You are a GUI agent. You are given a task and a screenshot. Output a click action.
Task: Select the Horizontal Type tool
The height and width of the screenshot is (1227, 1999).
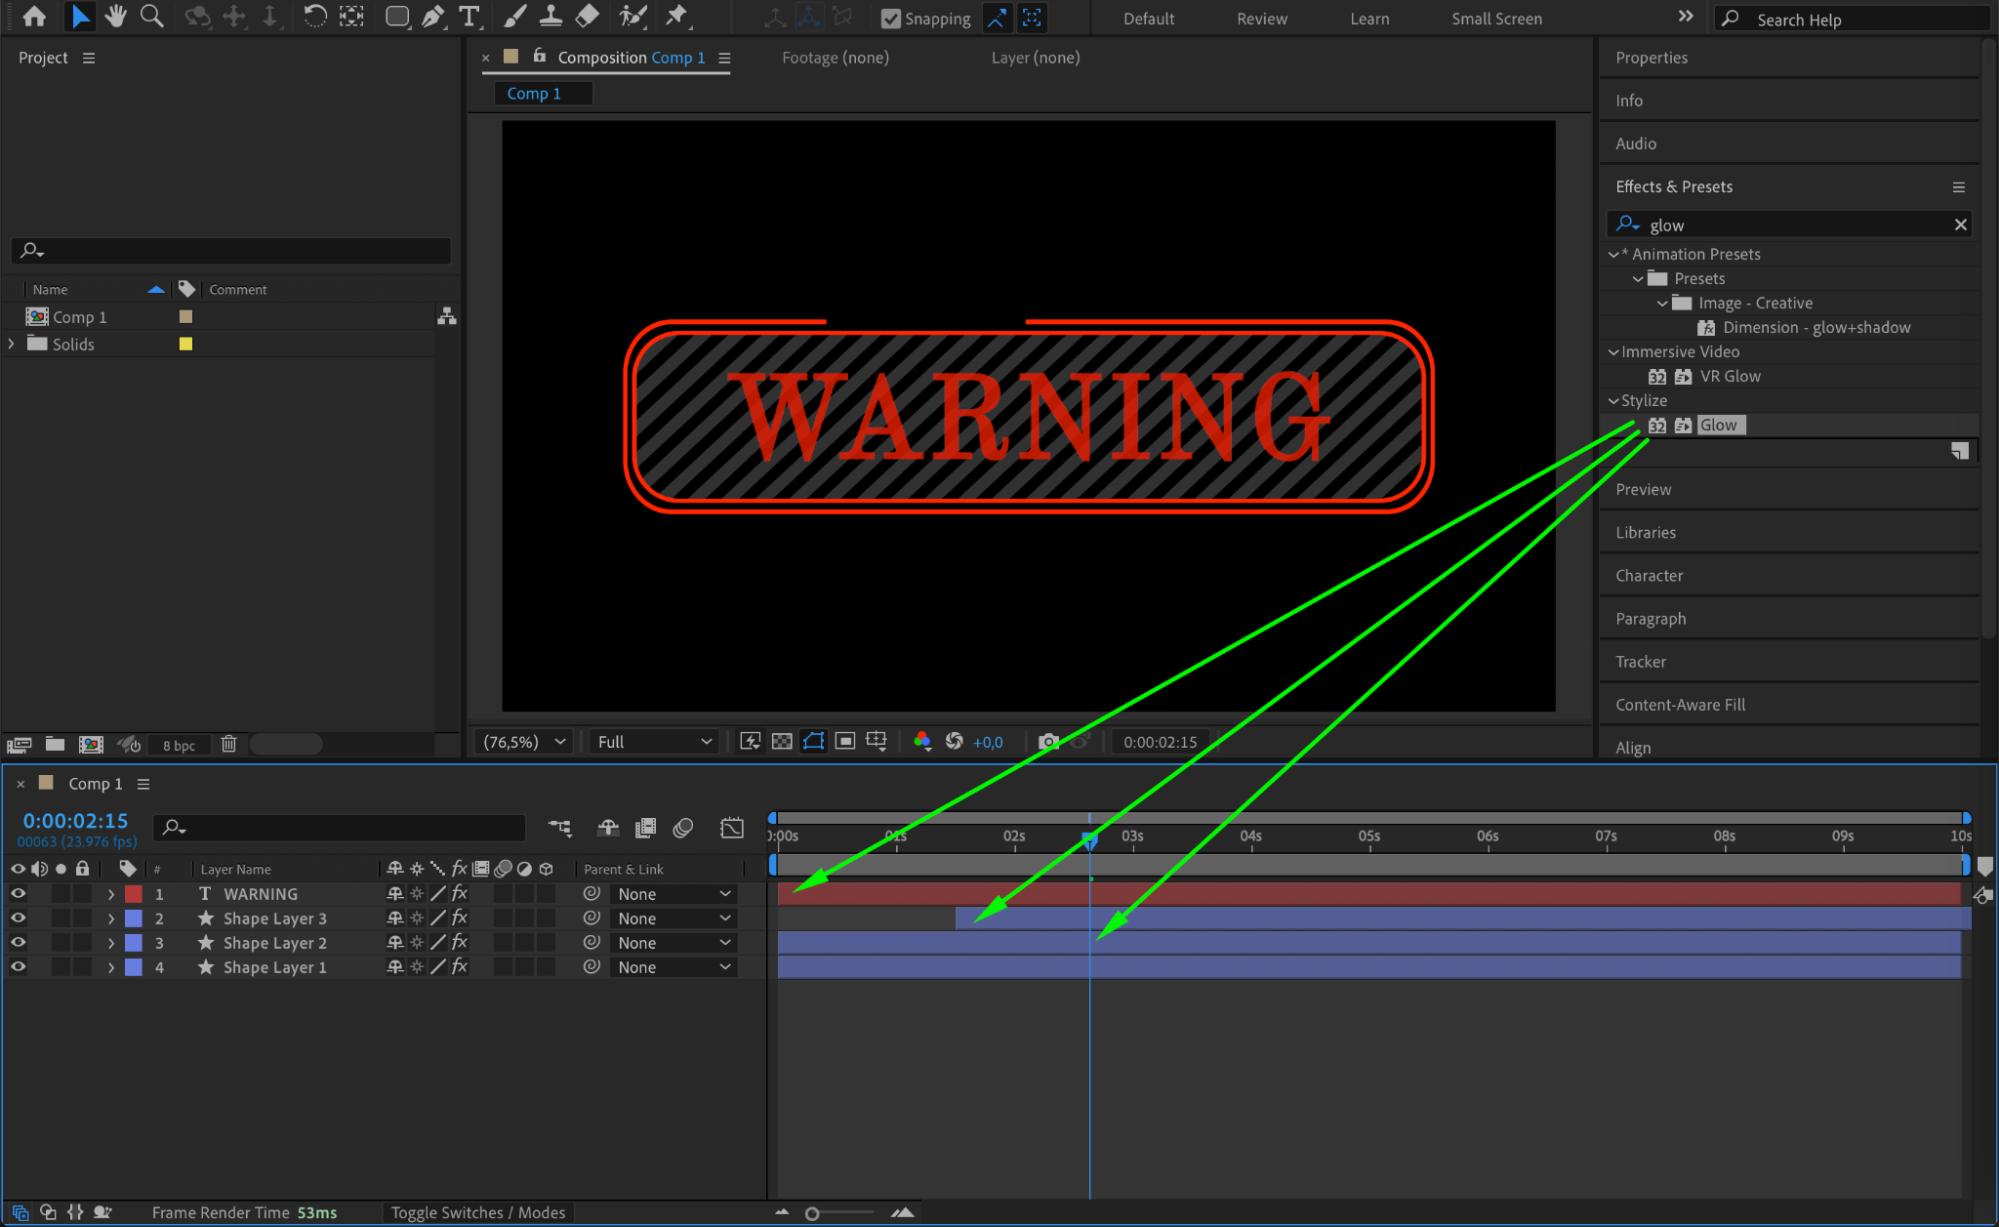point(468,16)
